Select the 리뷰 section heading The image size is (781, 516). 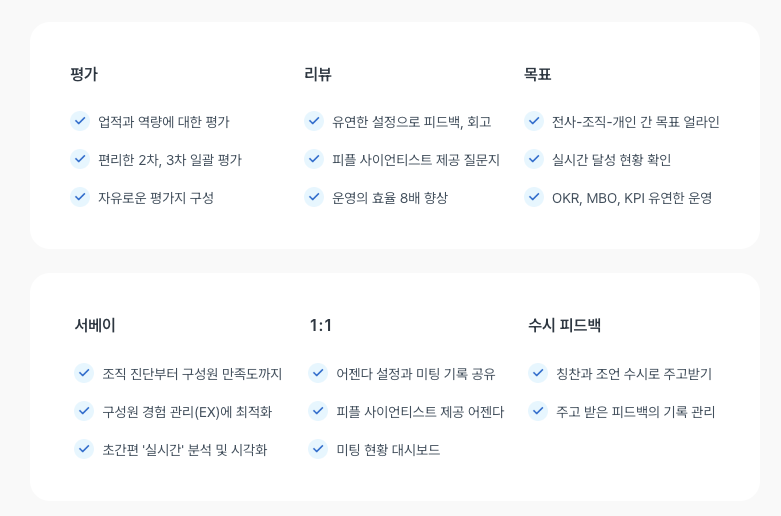point(318,74)
